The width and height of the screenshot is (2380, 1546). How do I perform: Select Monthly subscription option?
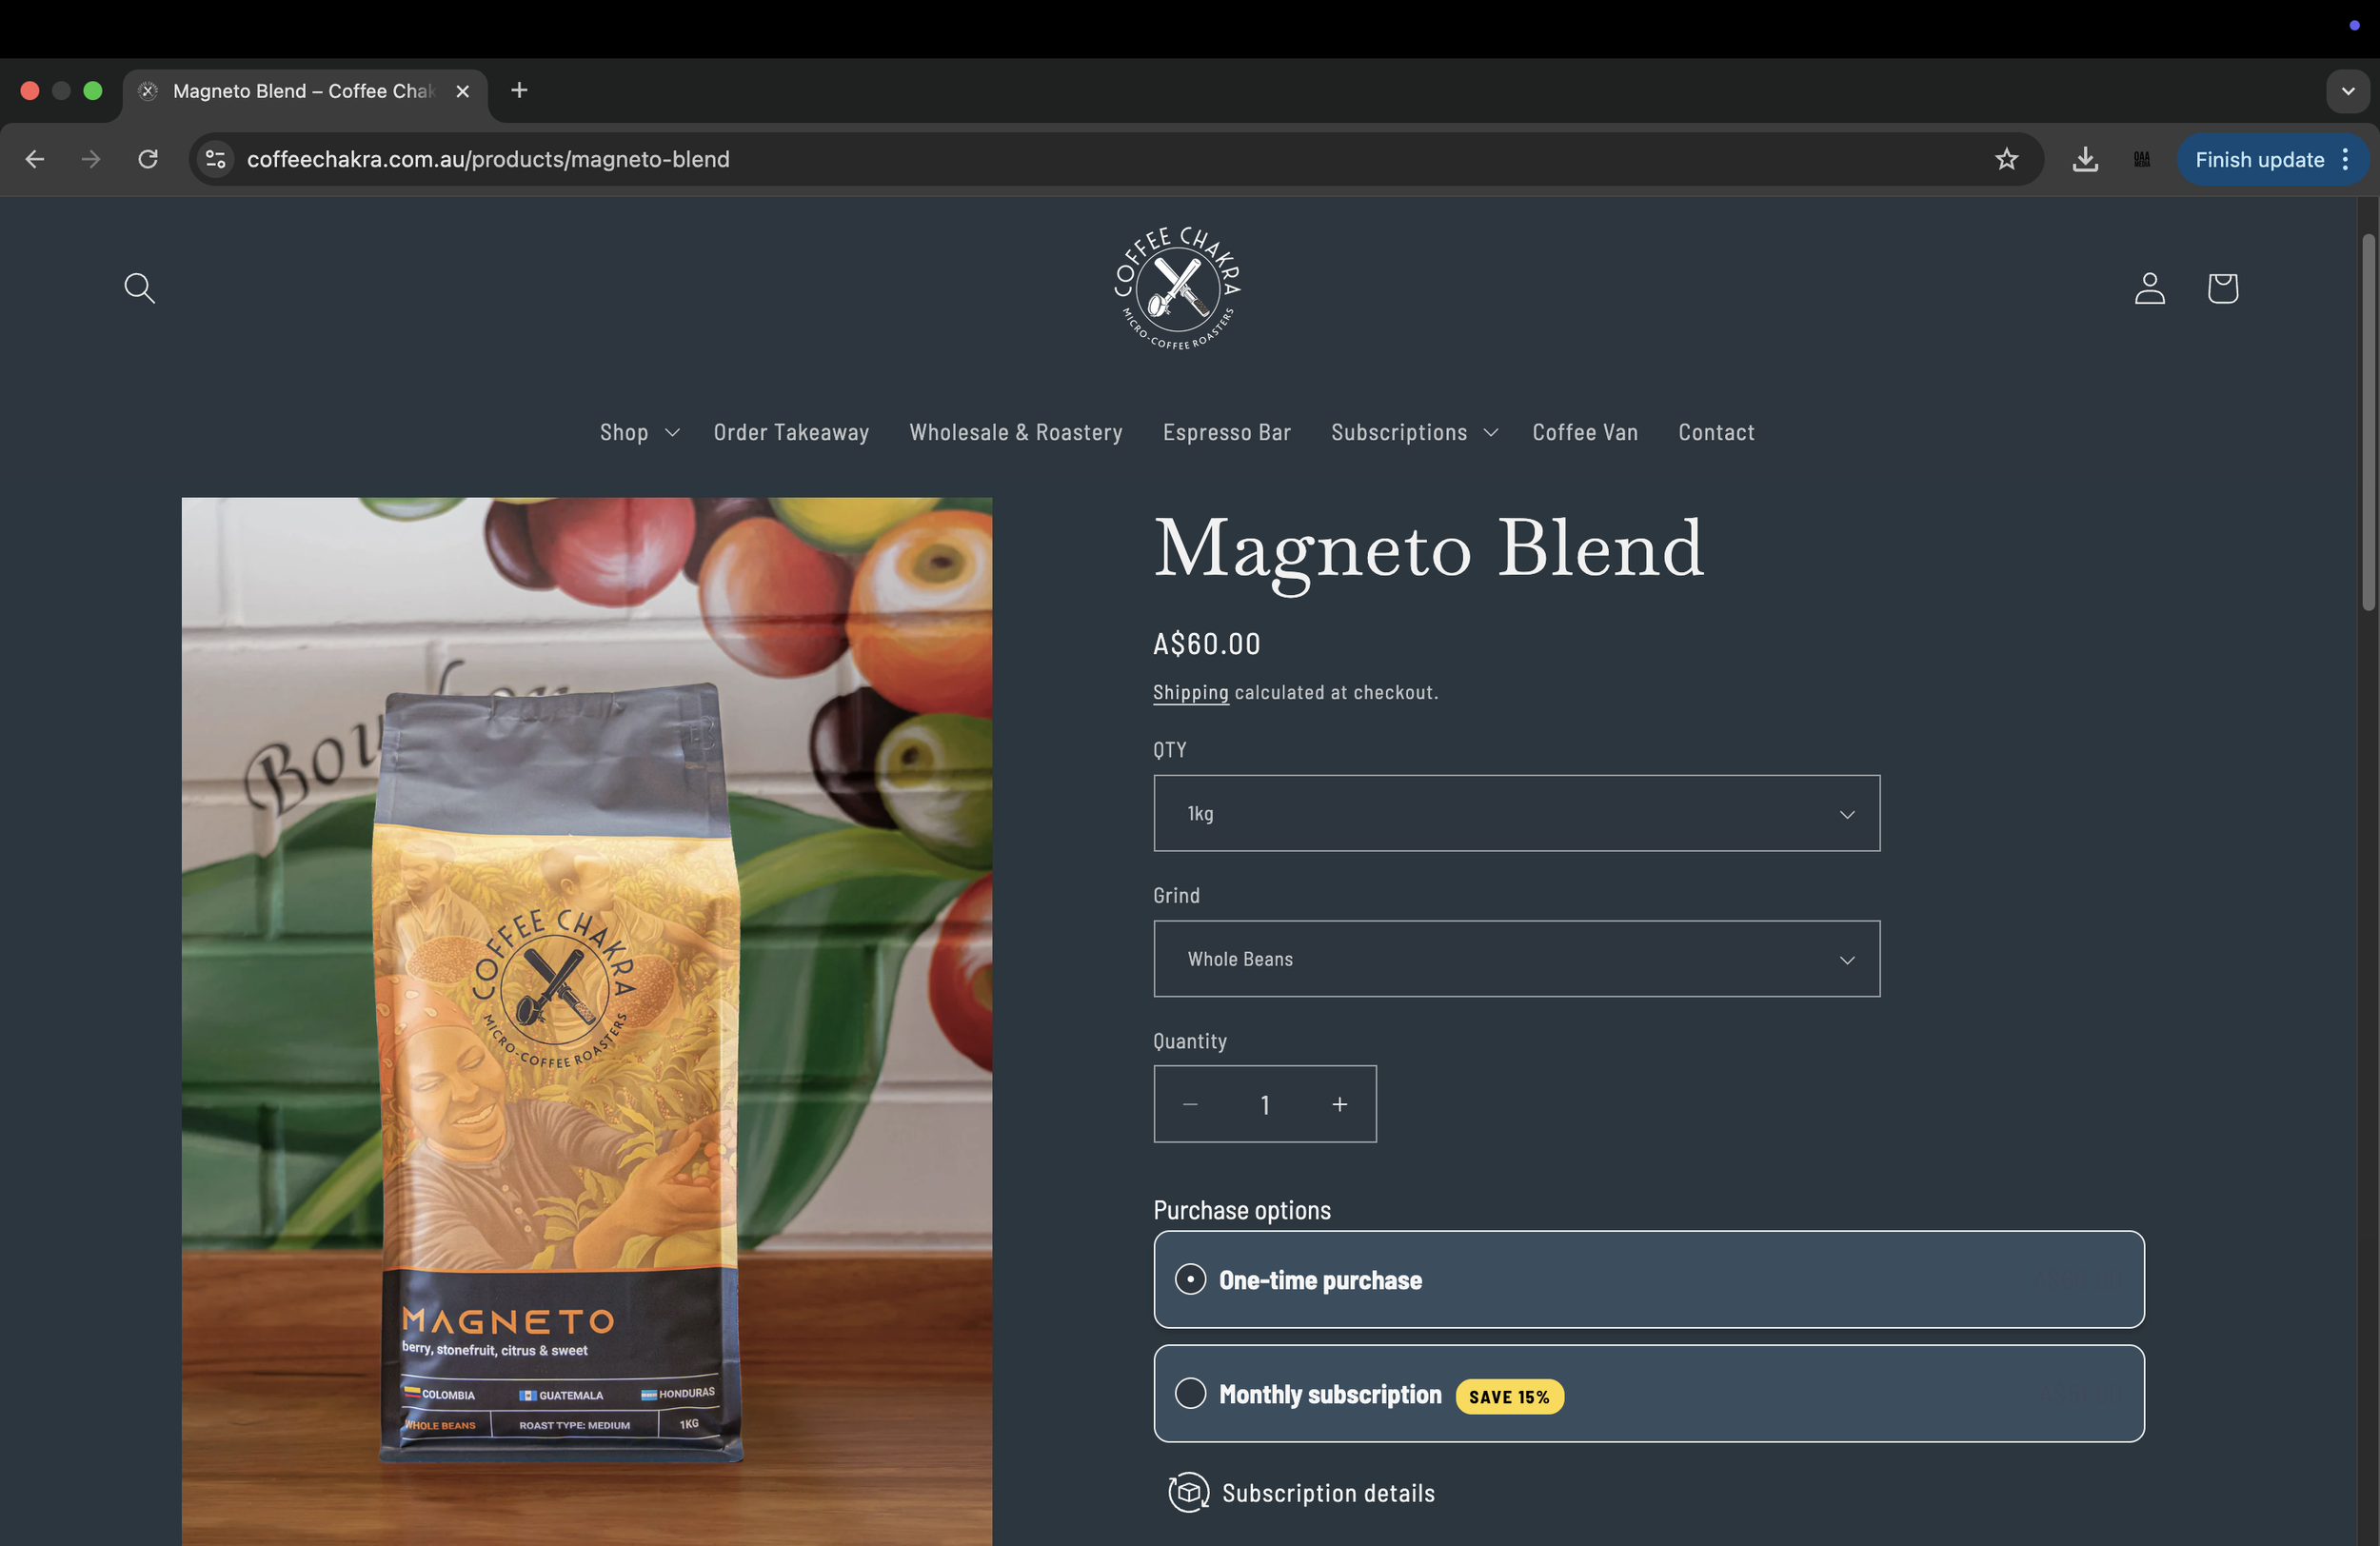coord(1649,1393)
